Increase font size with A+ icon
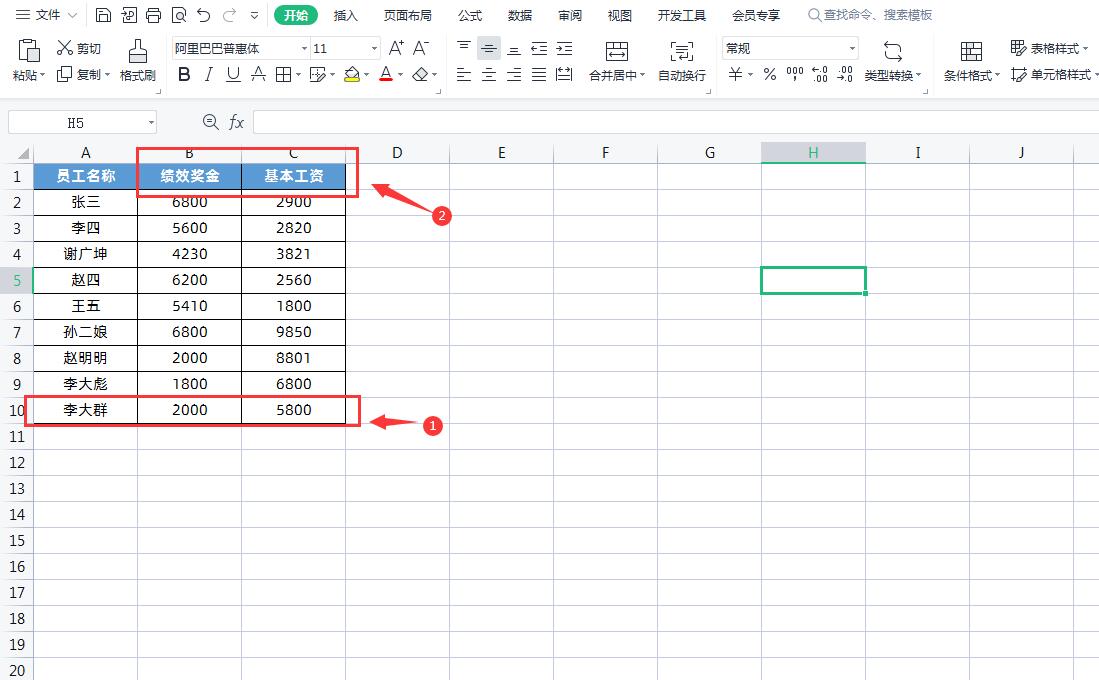This screenshot has width=1099, height=680. 396,48
